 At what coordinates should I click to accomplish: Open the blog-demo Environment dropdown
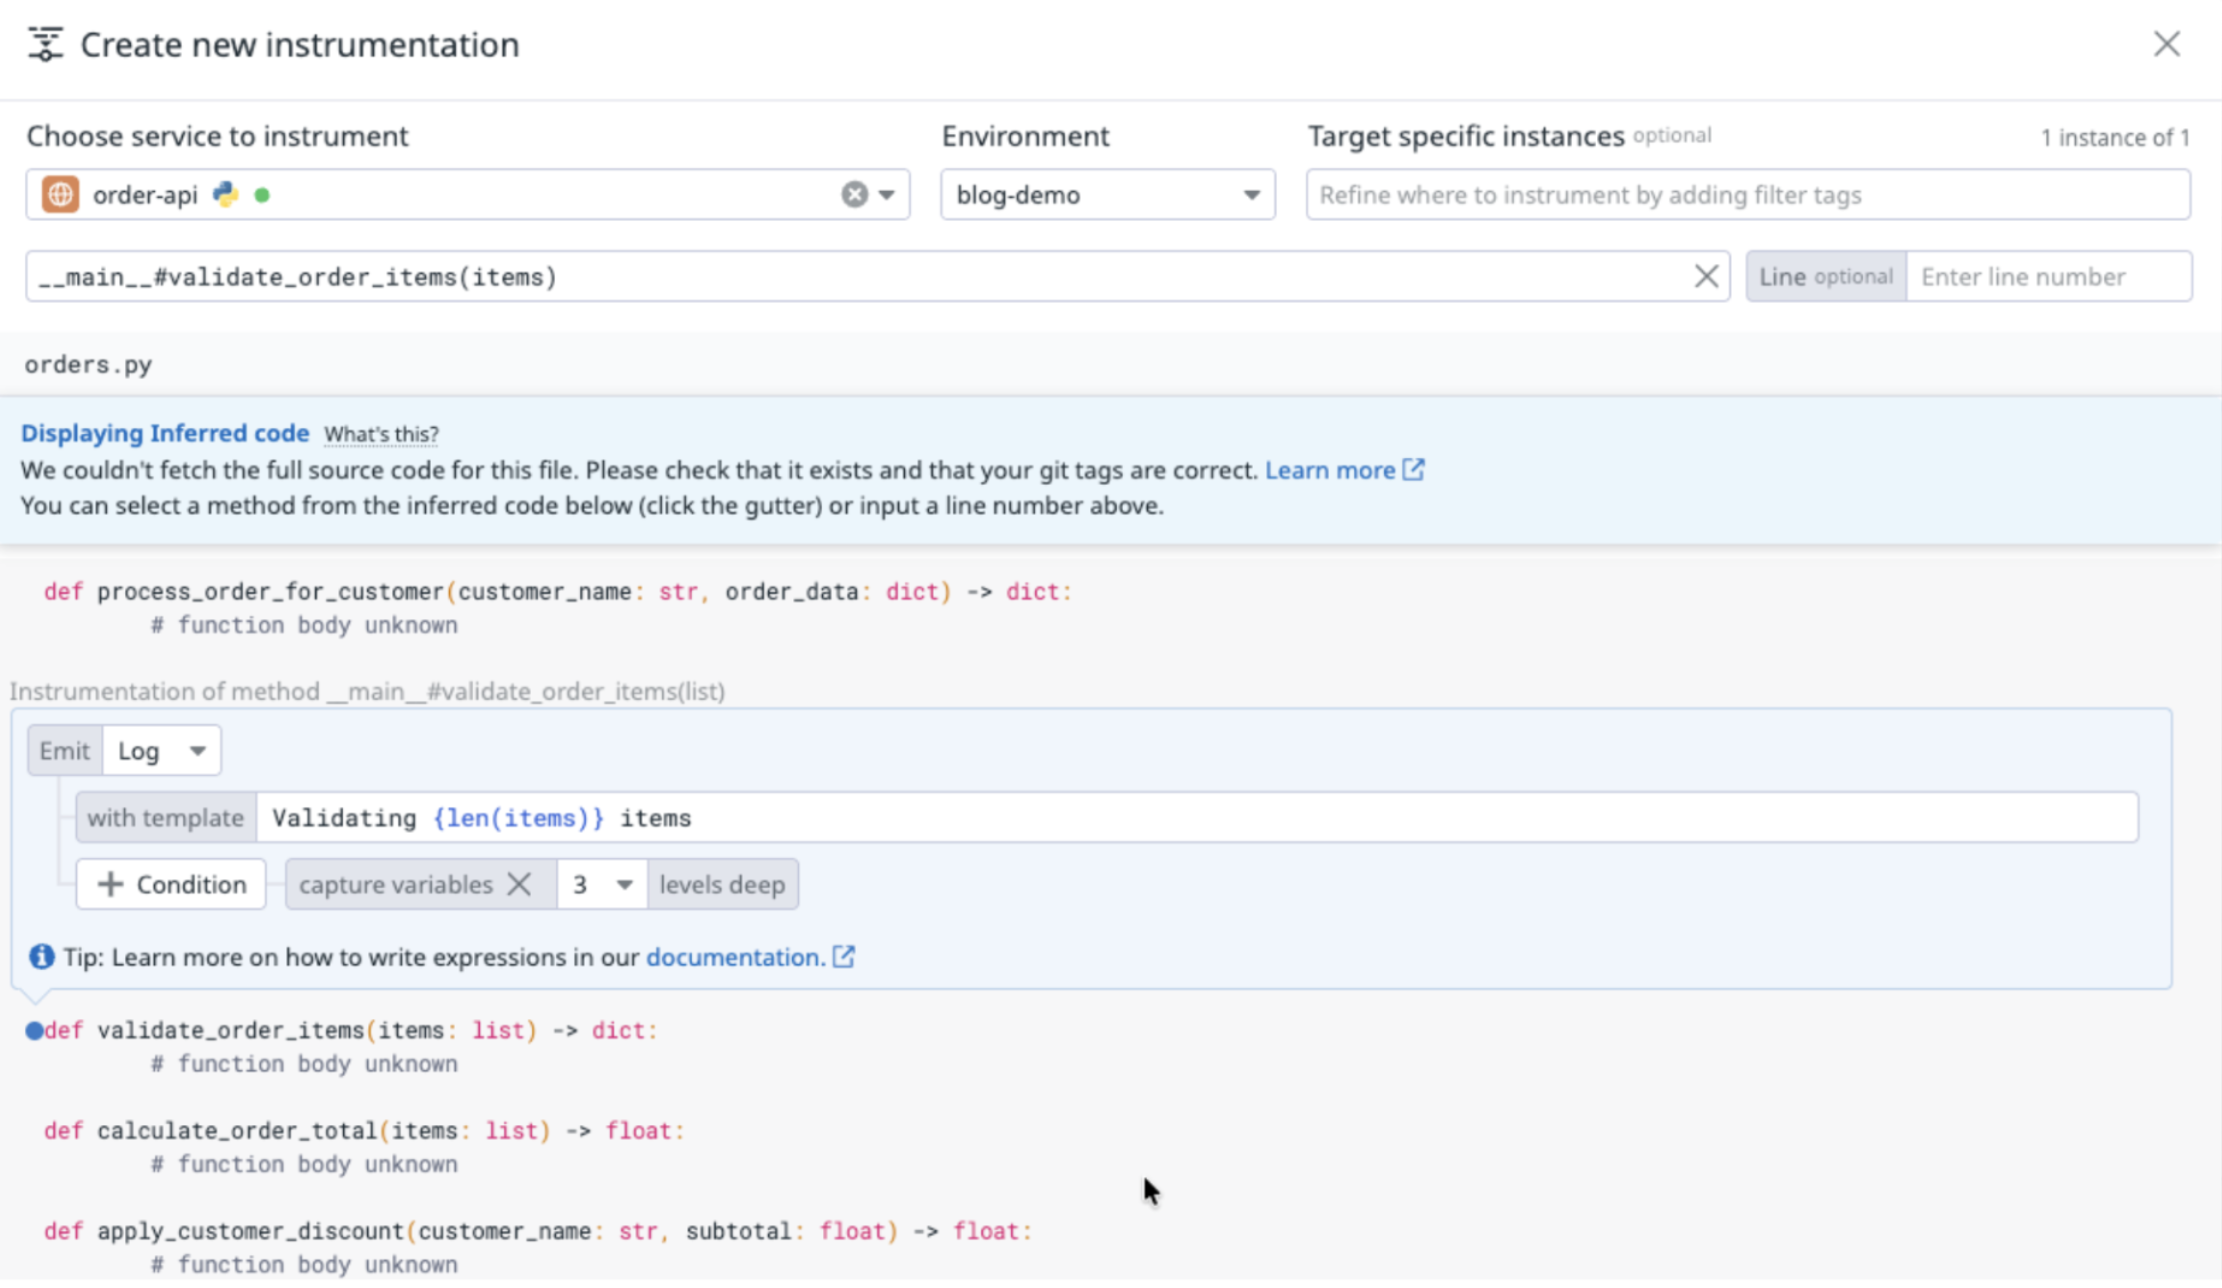1107,195
